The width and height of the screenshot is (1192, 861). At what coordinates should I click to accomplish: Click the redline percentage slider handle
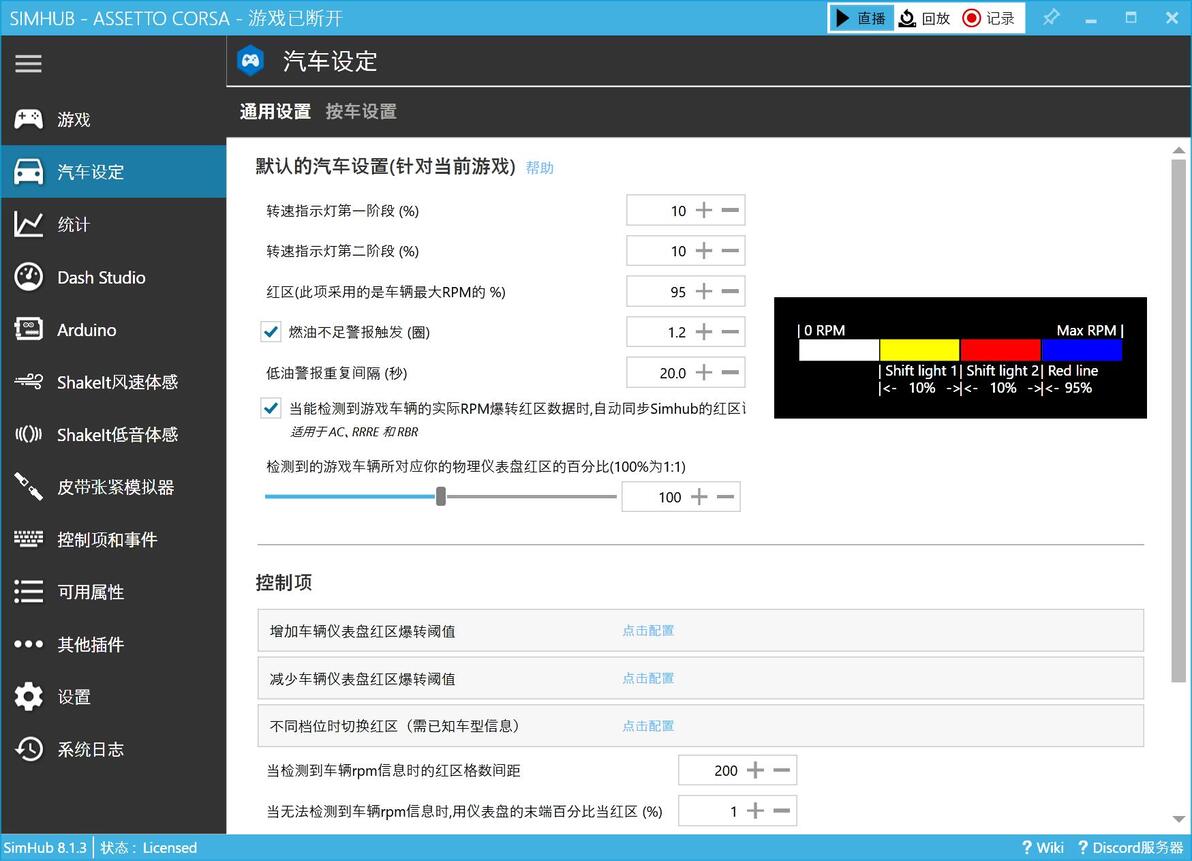click(441, 496)
